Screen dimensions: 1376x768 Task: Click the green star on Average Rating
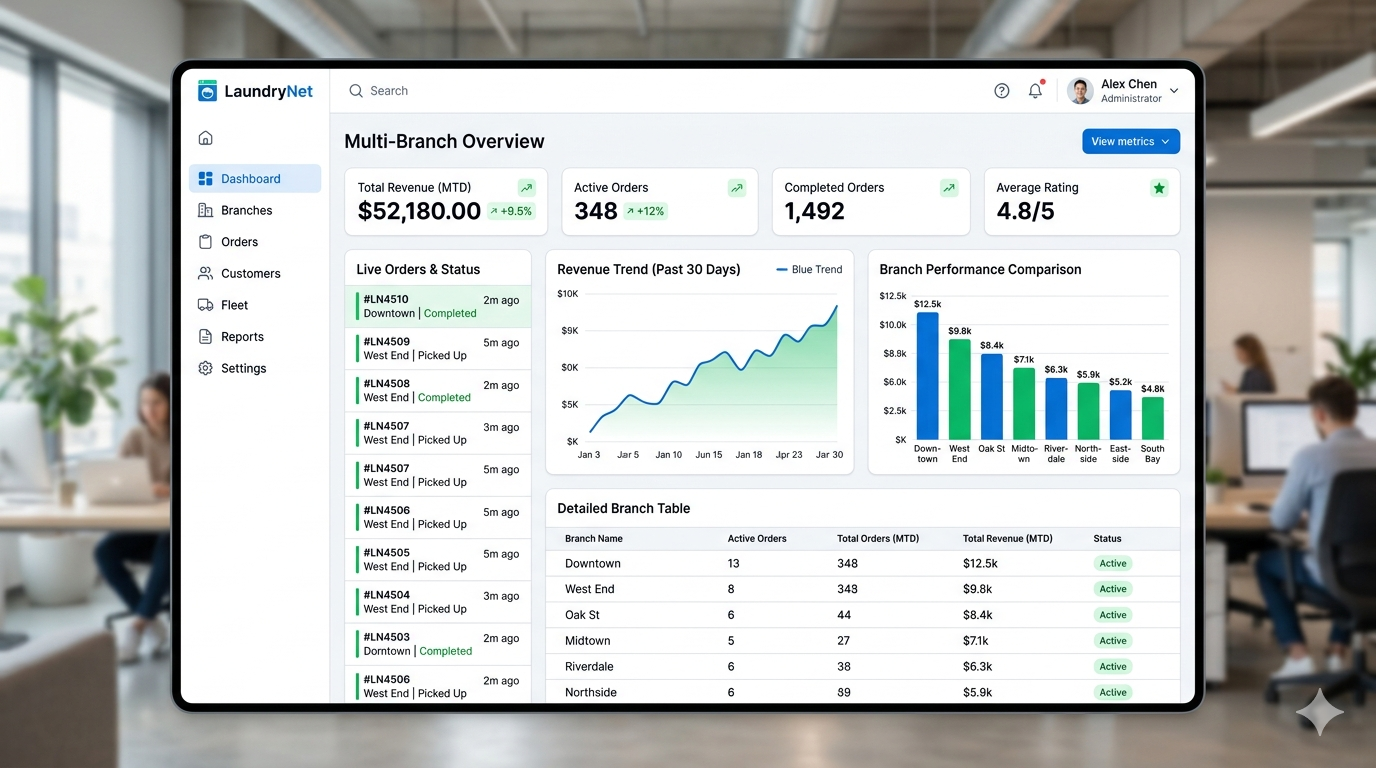point(1159,188)
